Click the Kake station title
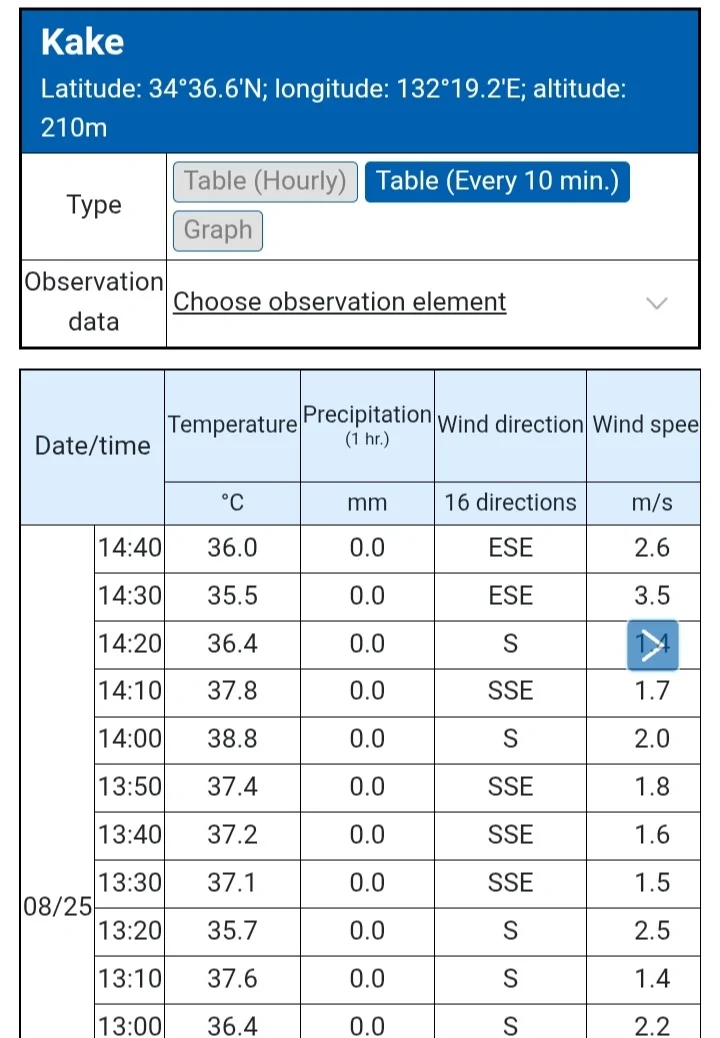Viewport: 720px width, 1038px height. [x=83, y=42]
